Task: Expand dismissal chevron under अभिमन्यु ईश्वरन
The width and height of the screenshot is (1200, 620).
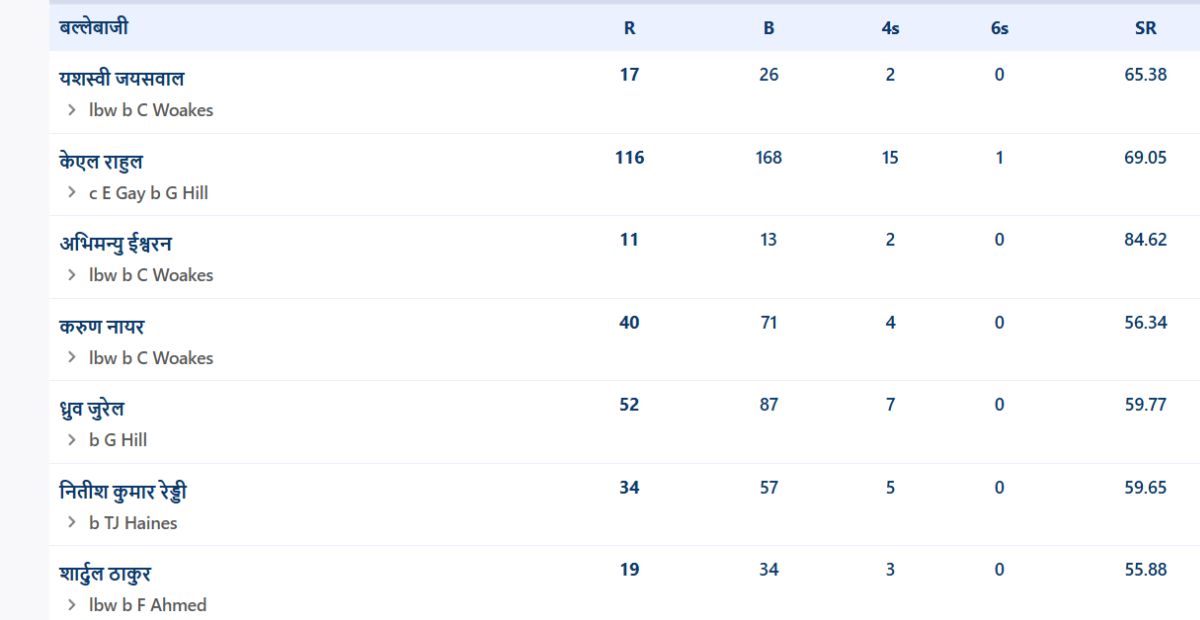Action: [x=72, y=275]
